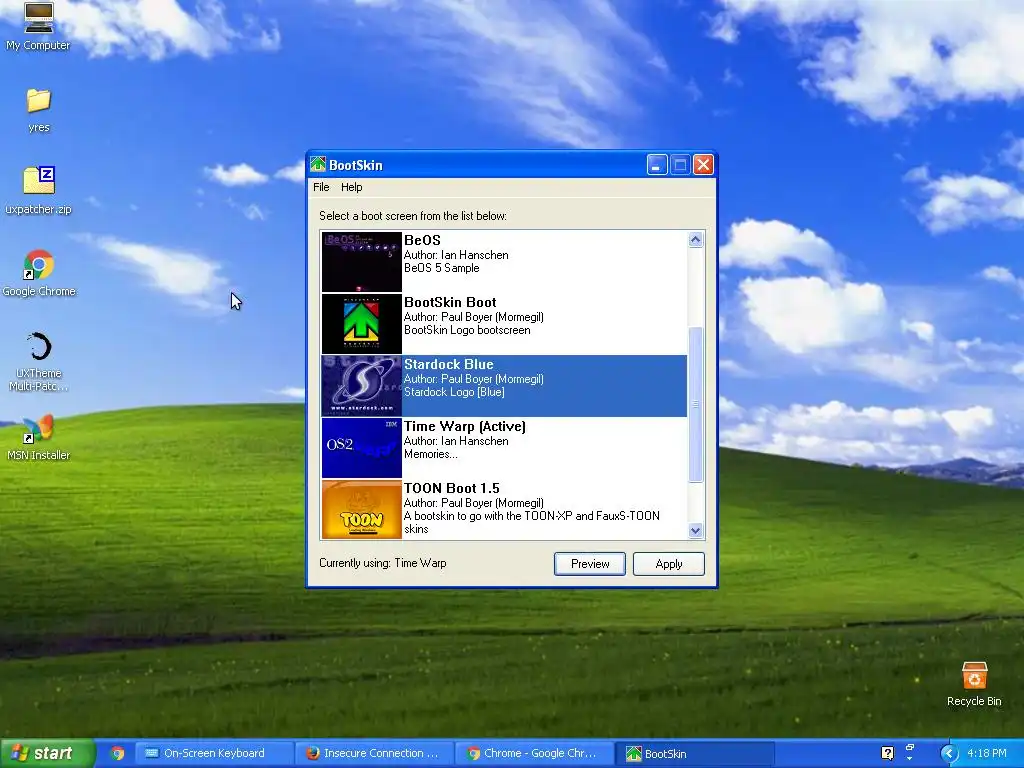
Task: Click the "BeOS 5 Sample" description text
Action: 441,268
